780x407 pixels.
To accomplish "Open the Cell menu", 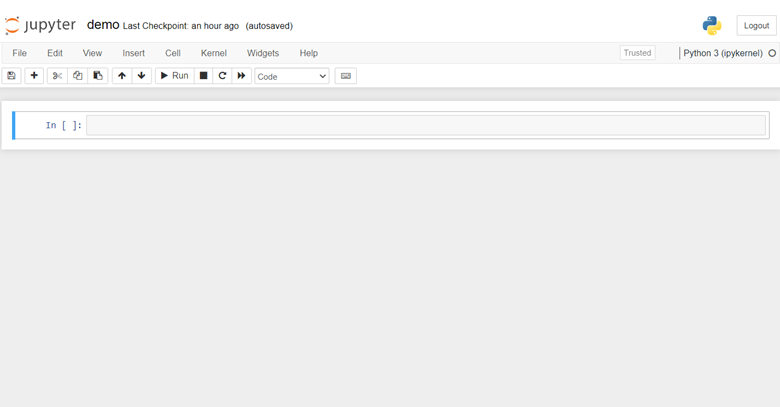I will pyautogui.click(x=173, y=53).
